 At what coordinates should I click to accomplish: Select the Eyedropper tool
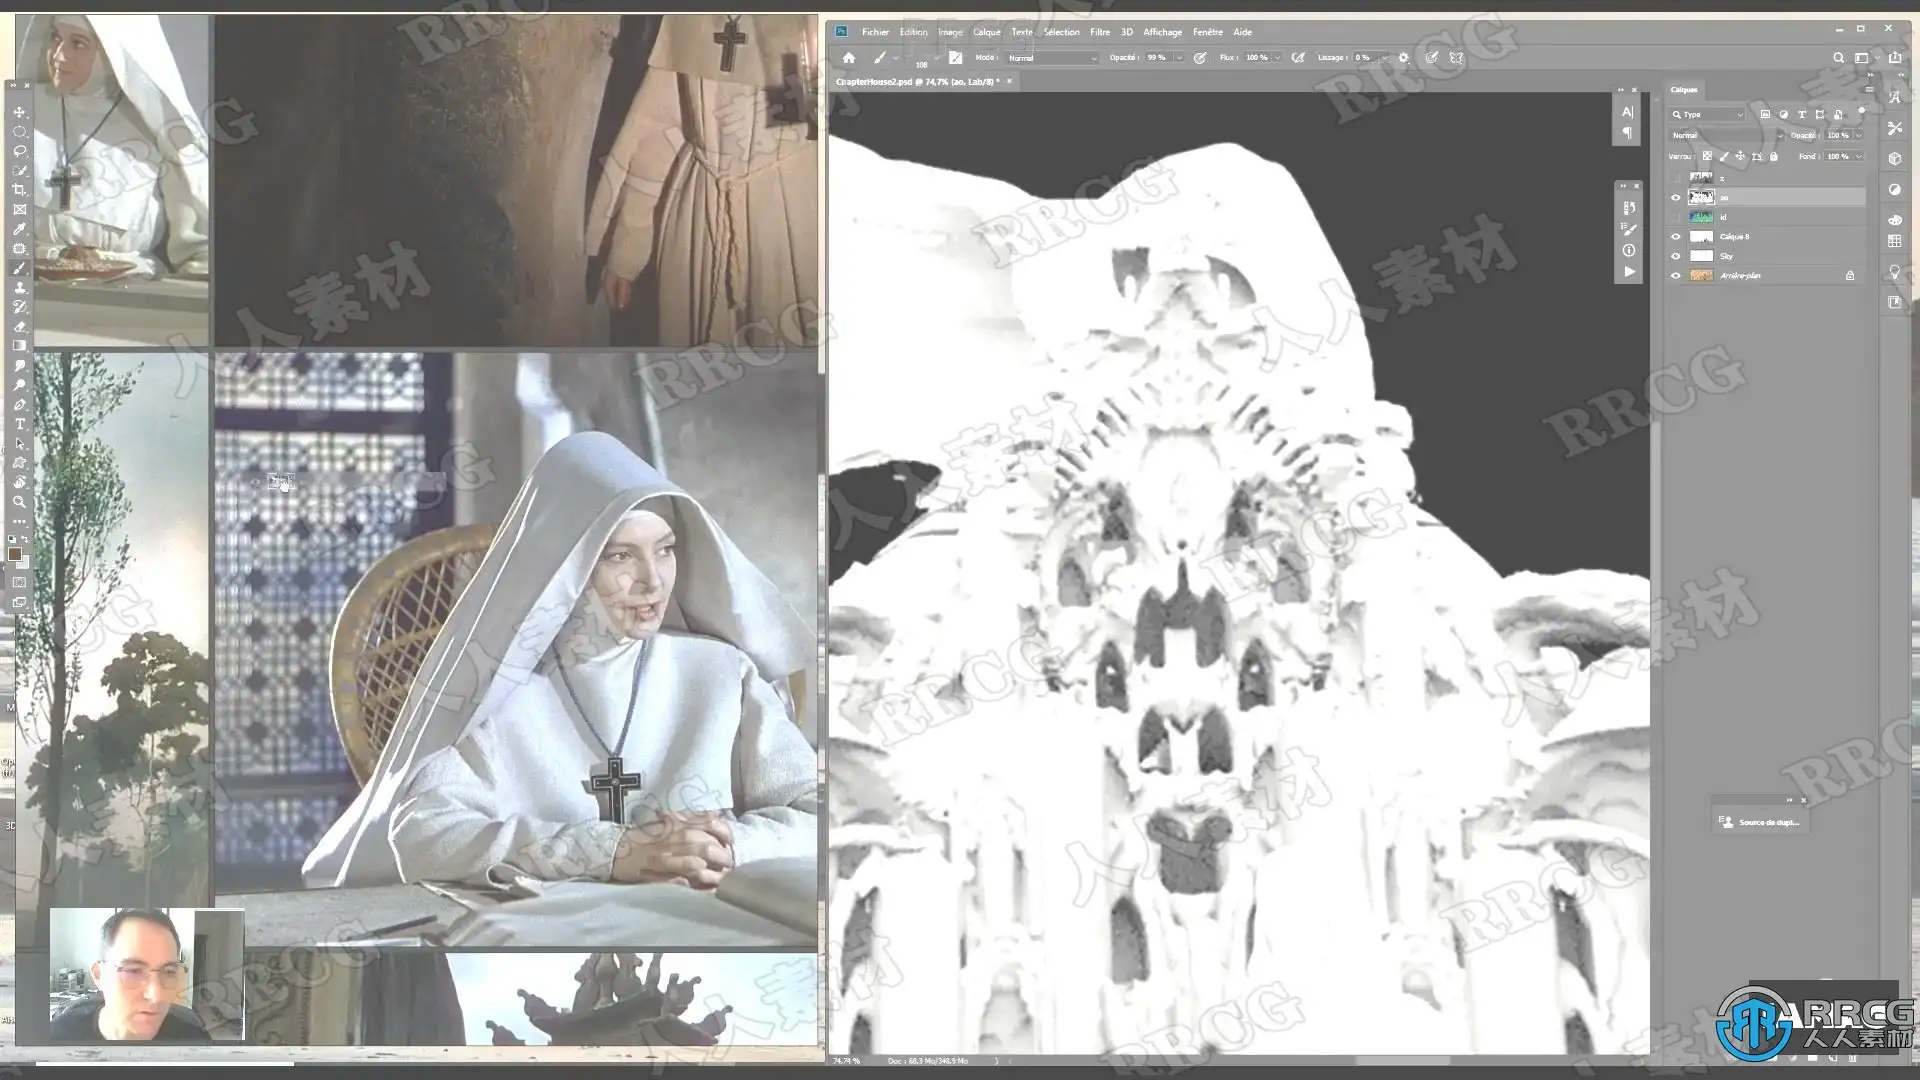point(19,229)
